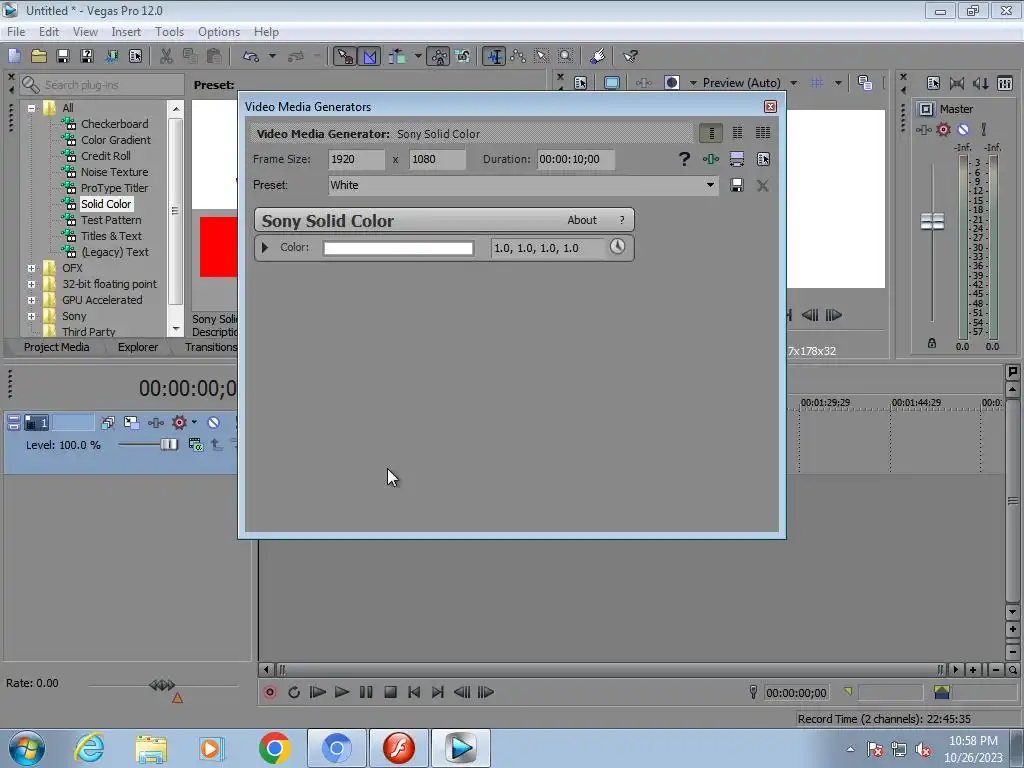Toggle Automatic Crossfades in main toolbar

[x=370, y=56]
